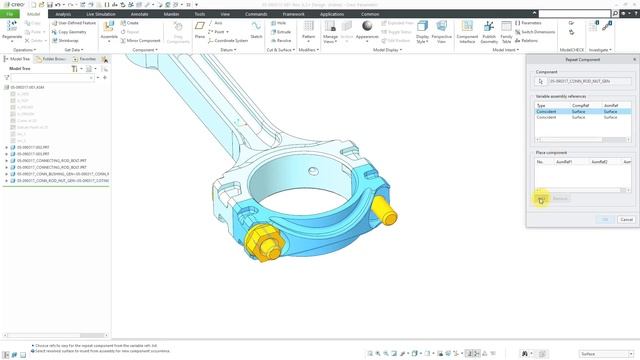Click the Save icon in quick access toolbar
Image resolution: width=640 pixels, height=360 pixels.
pyautogui.click(x=50, y=5)
